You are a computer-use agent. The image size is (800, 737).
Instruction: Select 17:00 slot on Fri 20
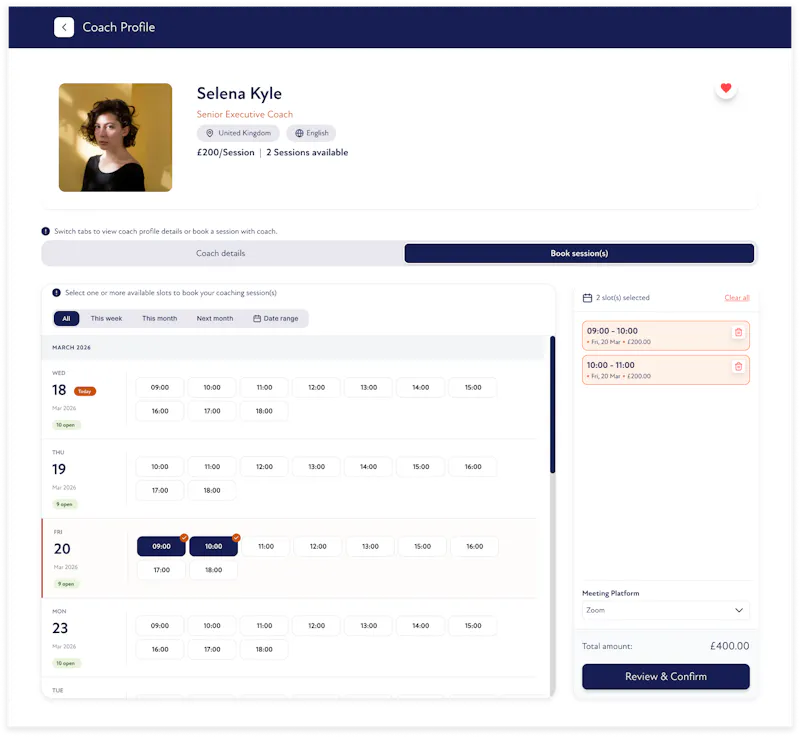point(161,570)
